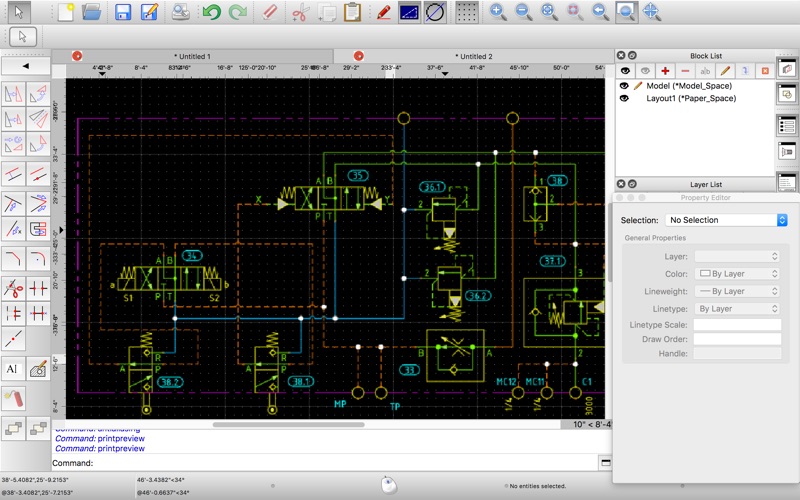Expand the Lineweight By Layer dropdown

pyautogui.click(x=737, y=291)
